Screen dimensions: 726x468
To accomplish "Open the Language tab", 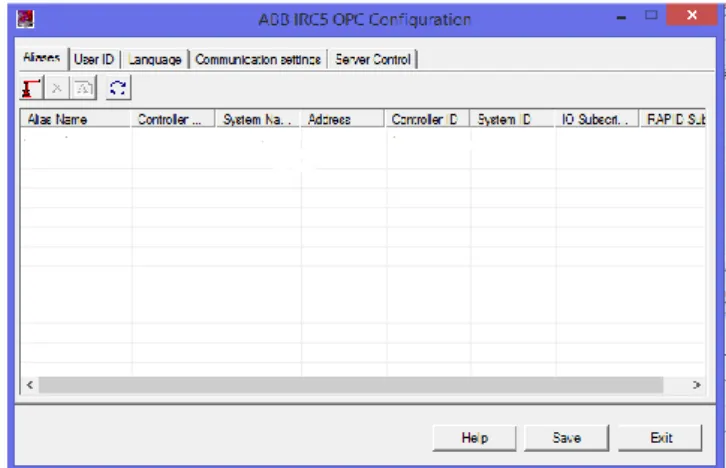I will tap(155, 60).
